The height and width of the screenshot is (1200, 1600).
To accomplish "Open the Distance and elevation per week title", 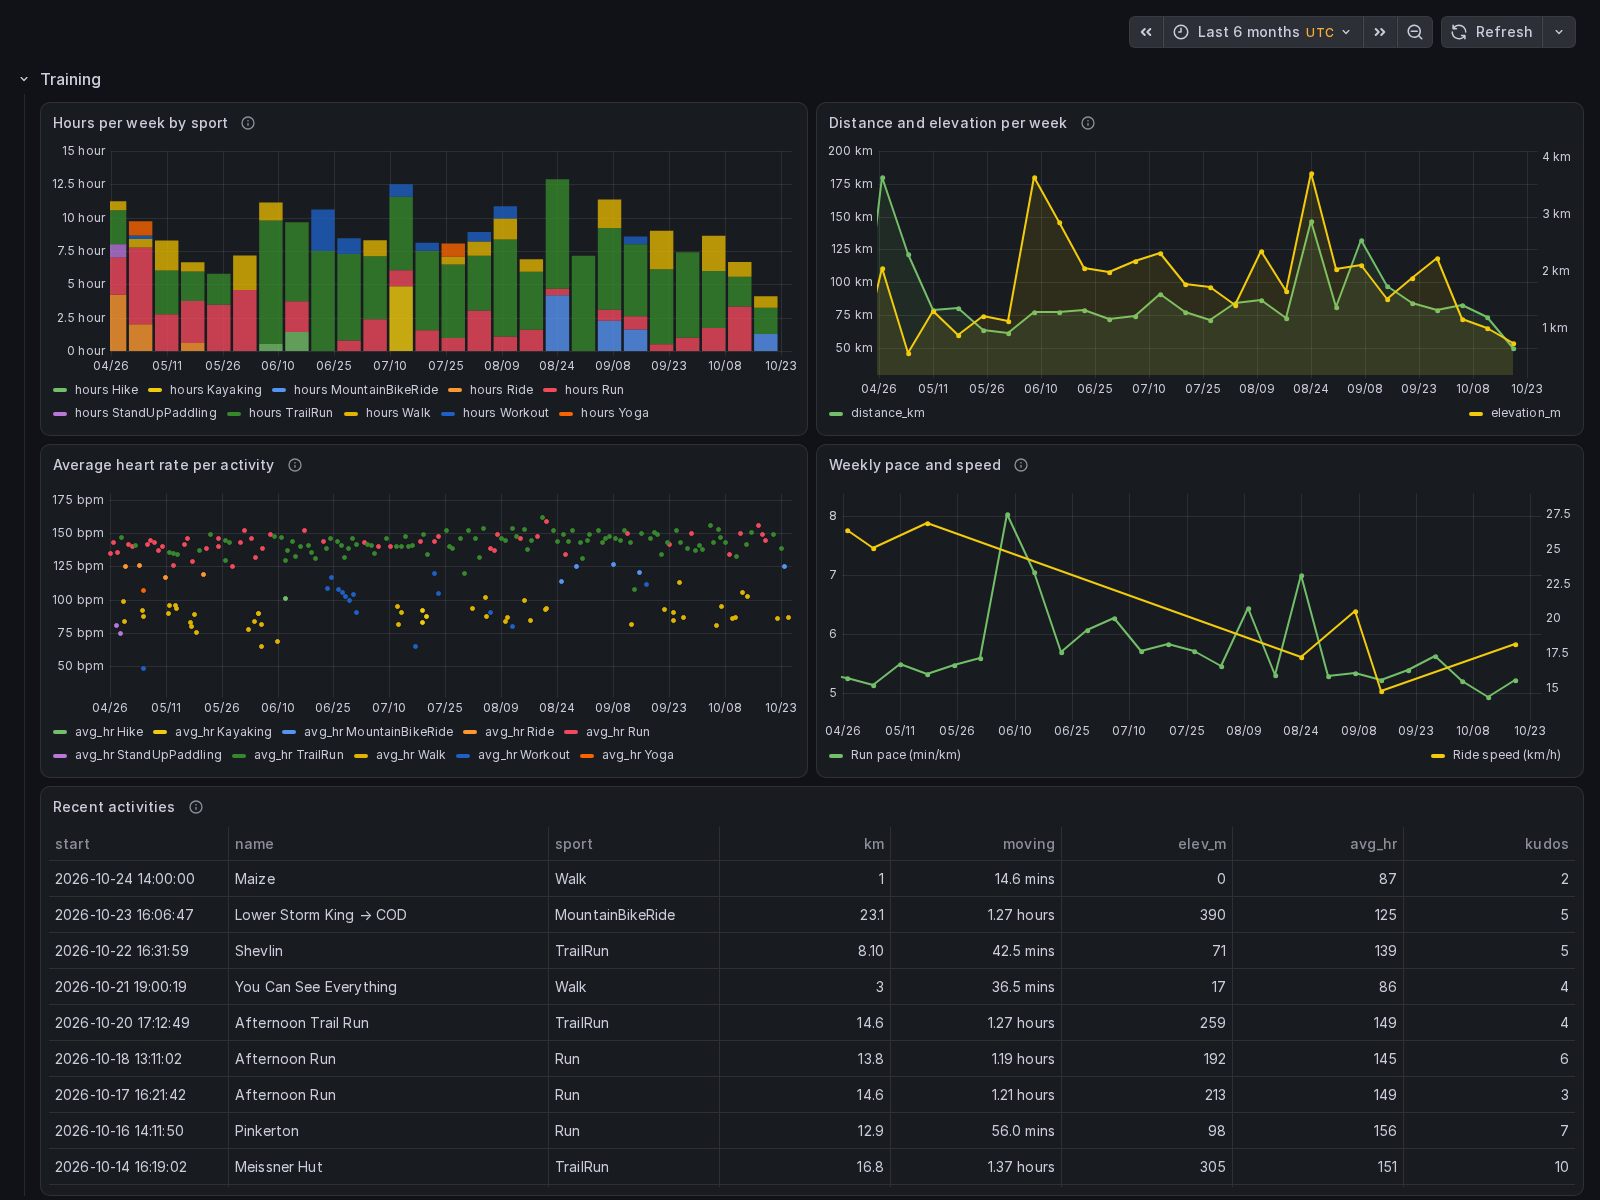I will 948,123.
